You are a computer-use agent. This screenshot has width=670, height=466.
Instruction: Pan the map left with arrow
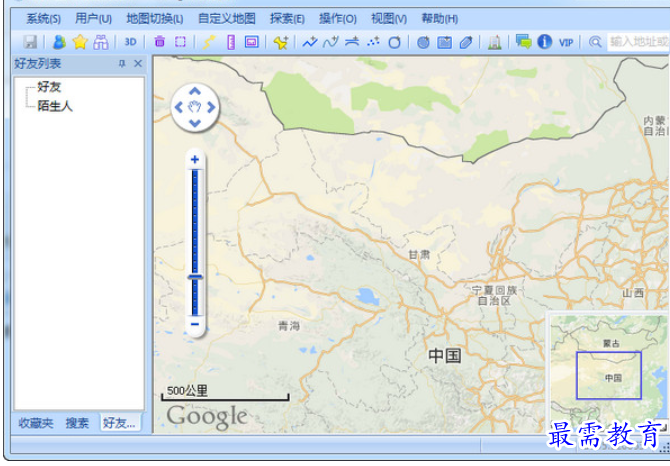click(179, 107)
